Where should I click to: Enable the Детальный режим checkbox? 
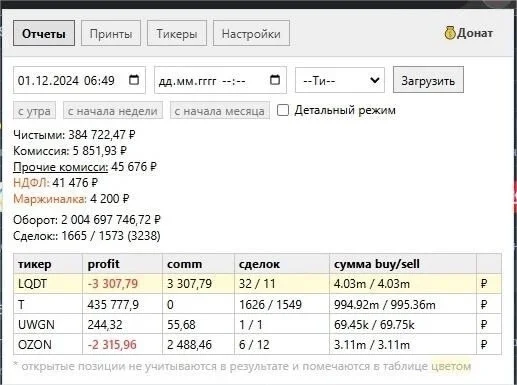(x=283, y=110)
